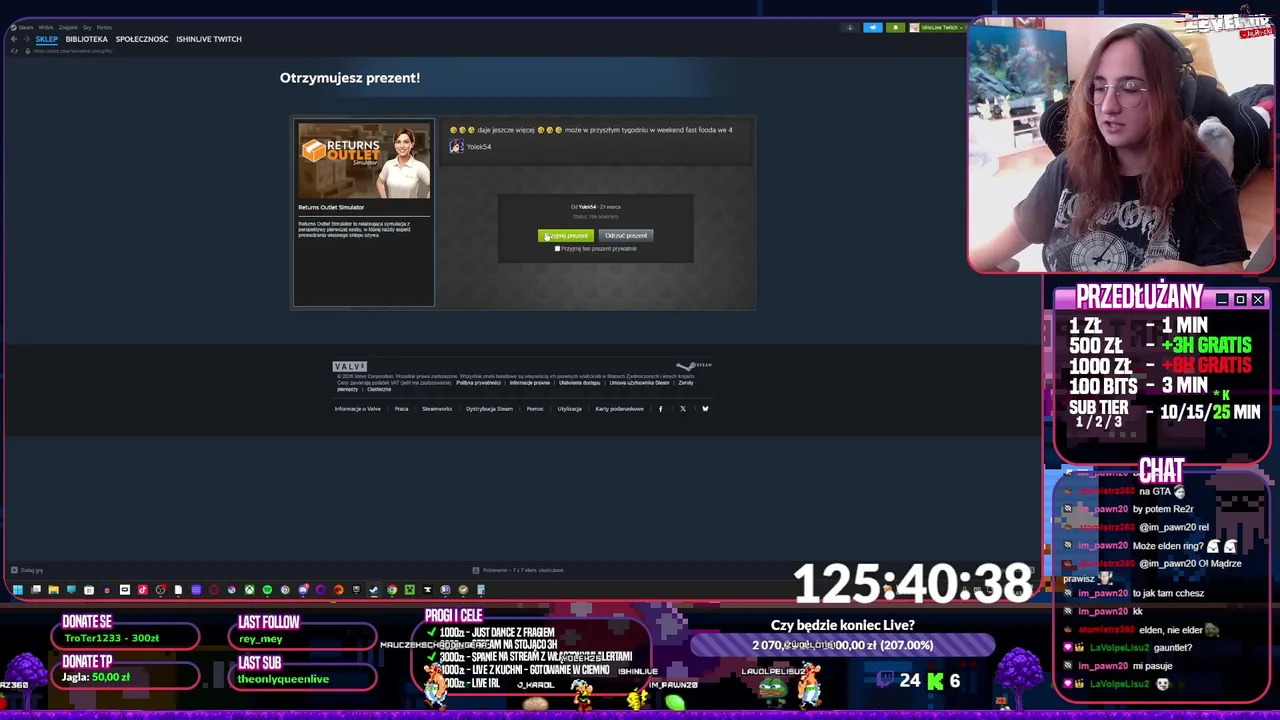Open the Steam menu in the title bar

coord(26,28)
